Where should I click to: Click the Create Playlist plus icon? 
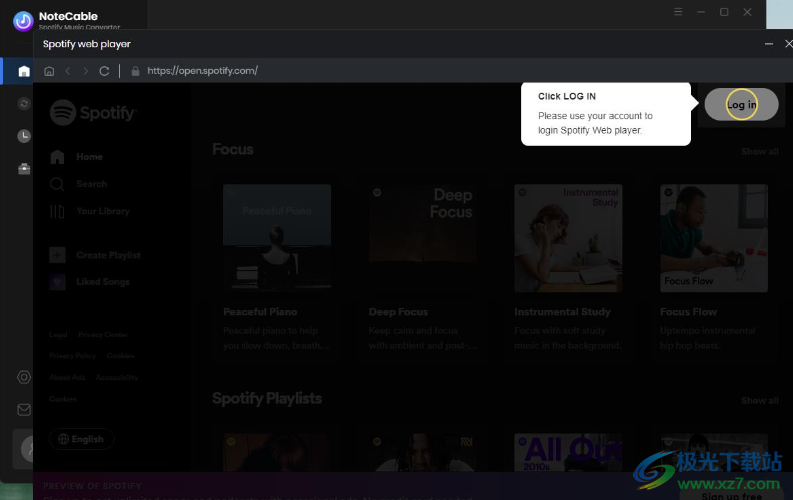tap(57, 255)
